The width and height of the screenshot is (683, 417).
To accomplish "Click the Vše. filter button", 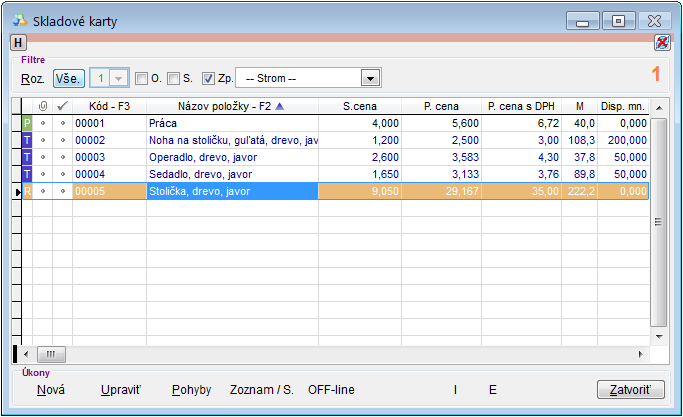I will [69, 79].
